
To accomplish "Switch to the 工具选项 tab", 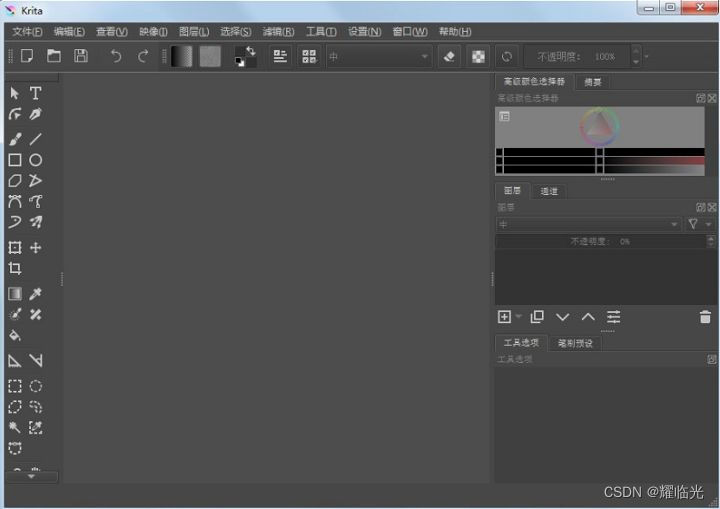I will pos(521,343).
